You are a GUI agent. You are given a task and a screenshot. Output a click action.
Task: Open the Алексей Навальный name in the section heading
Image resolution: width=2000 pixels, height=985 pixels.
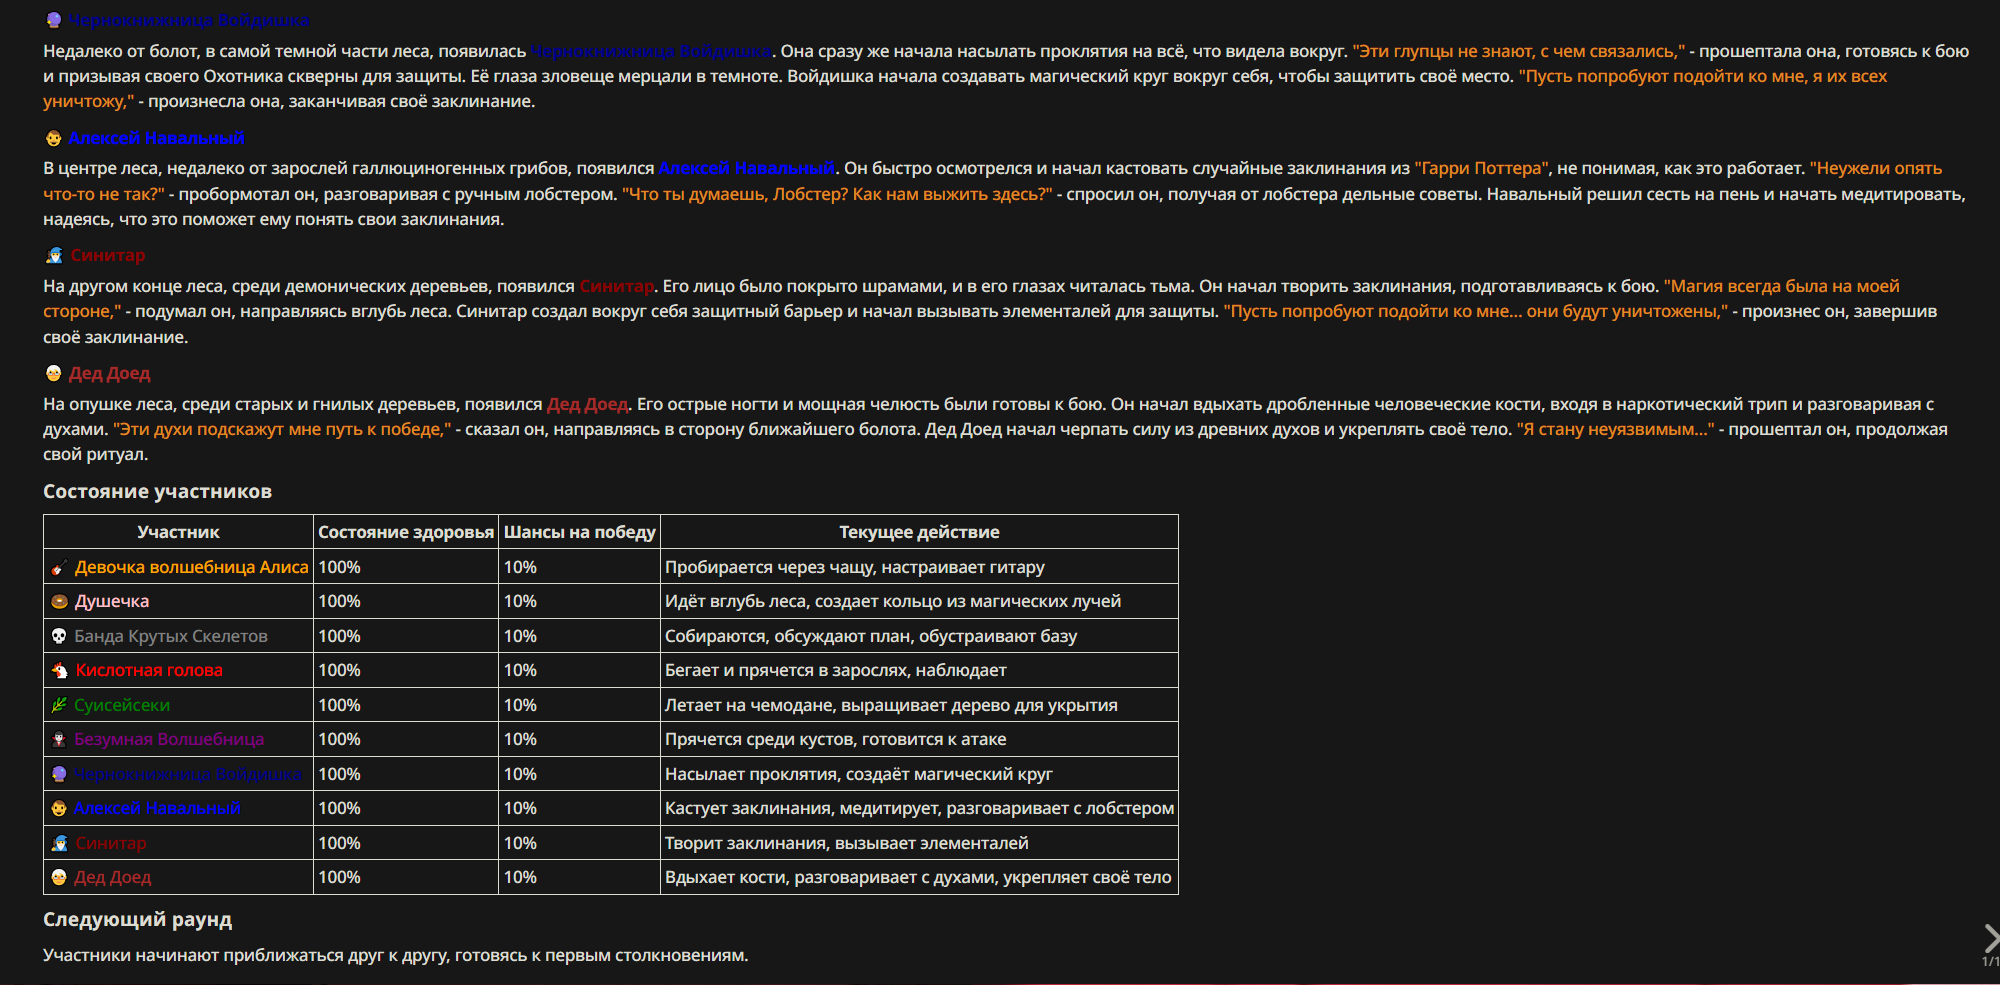click(x=156, y=138)
